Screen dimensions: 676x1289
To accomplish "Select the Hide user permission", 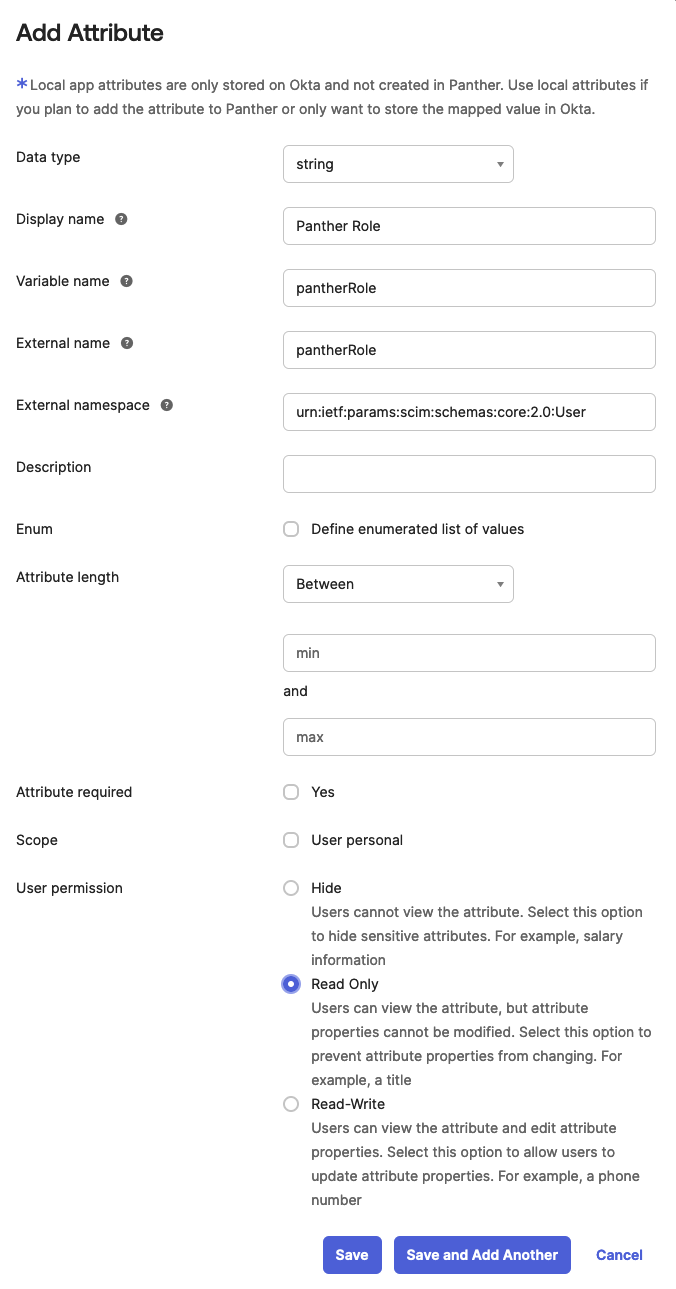I will (290, 888).
